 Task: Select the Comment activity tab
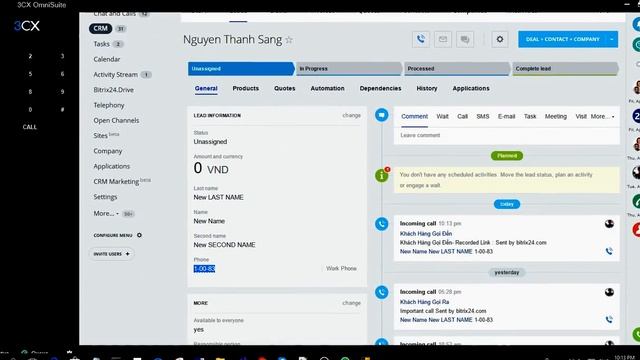pos(414,117)
